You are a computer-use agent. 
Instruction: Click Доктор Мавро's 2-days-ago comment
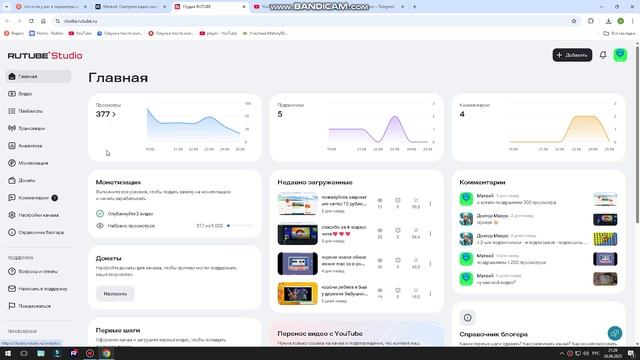[x=538, y=219]
